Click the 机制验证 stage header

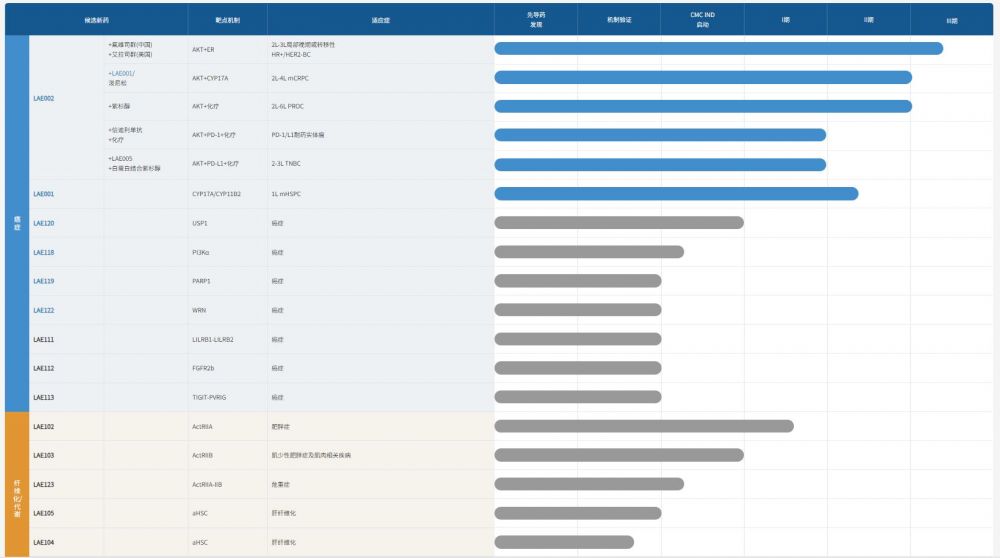click(619, 20)
